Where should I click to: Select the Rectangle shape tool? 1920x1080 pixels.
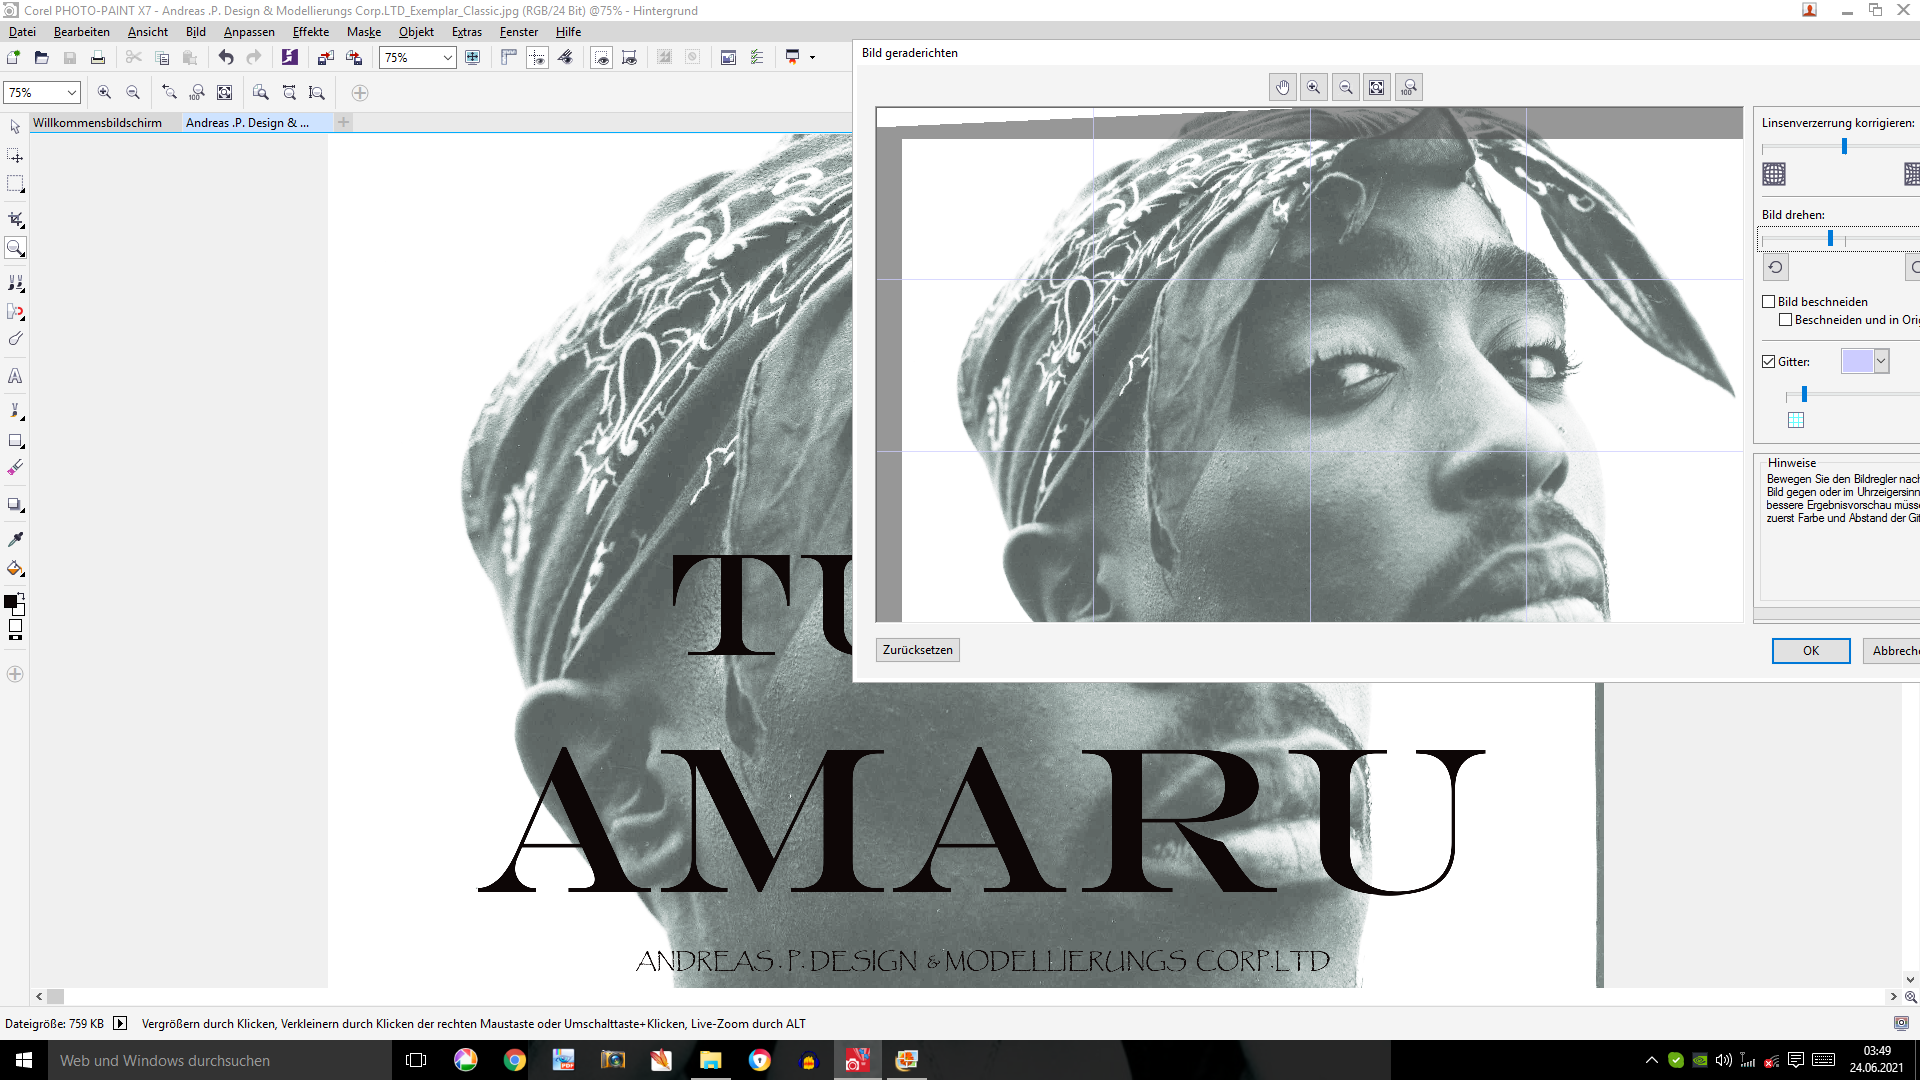coord(15,440)
